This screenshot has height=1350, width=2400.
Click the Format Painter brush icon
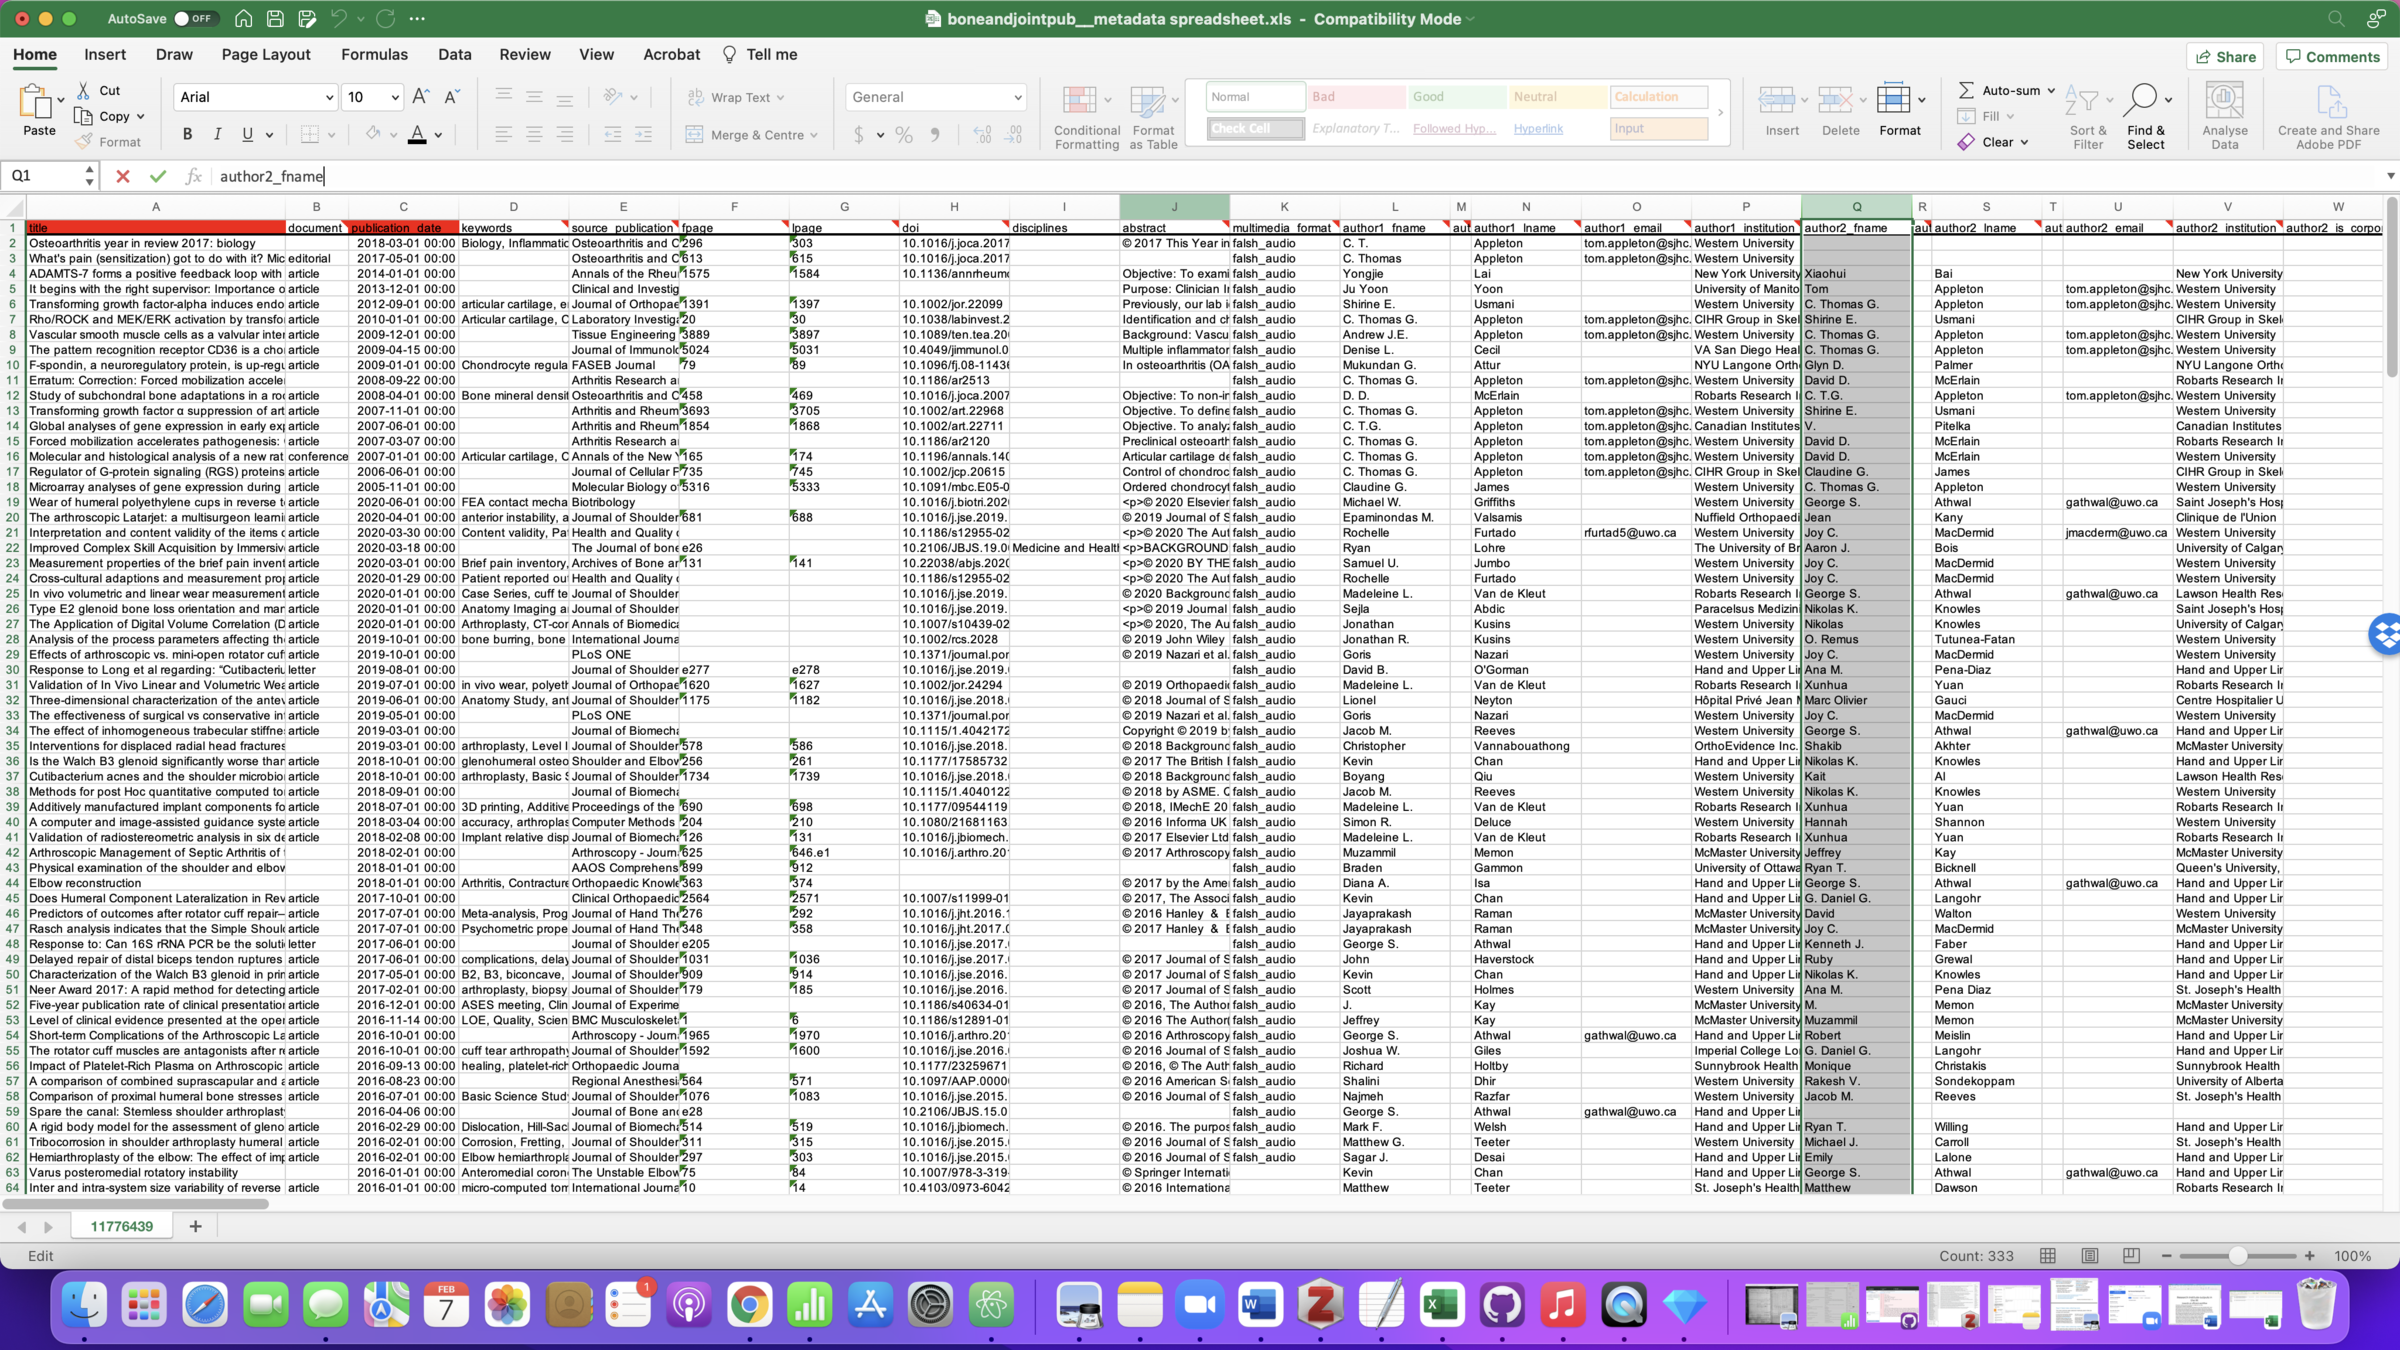coord(85,142)
